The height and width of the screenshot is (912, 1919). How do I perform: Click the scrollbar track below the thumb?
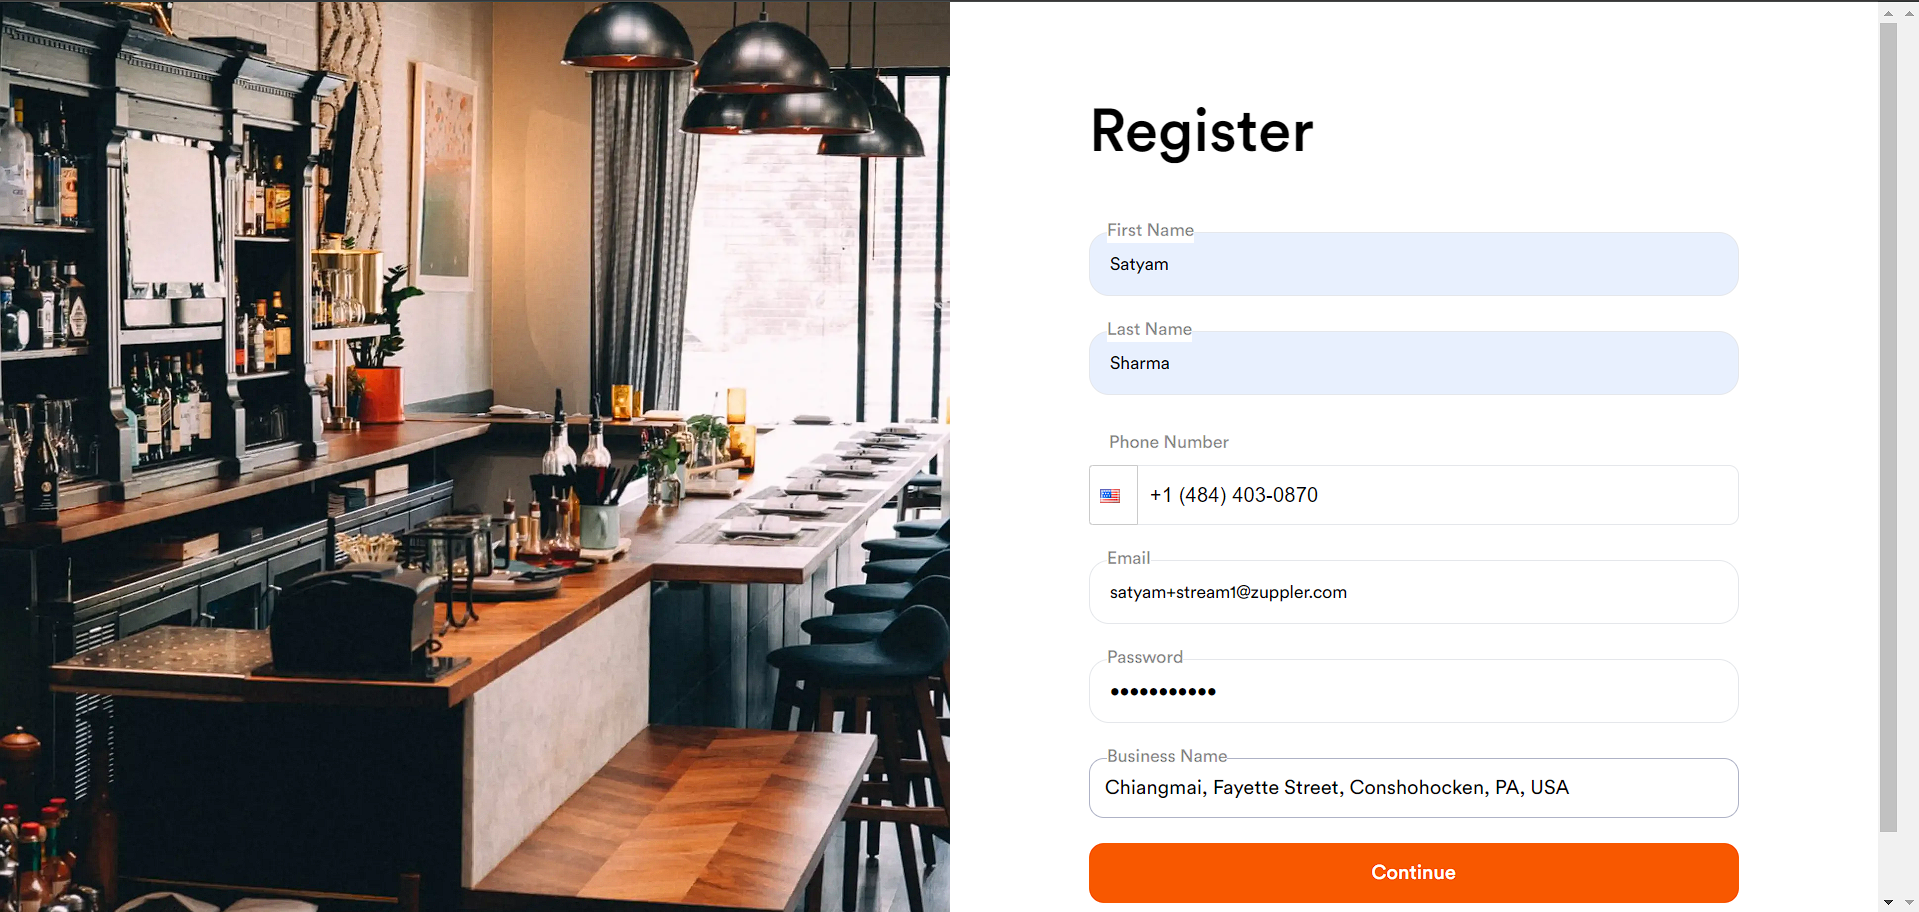(x=1888, y=863)
